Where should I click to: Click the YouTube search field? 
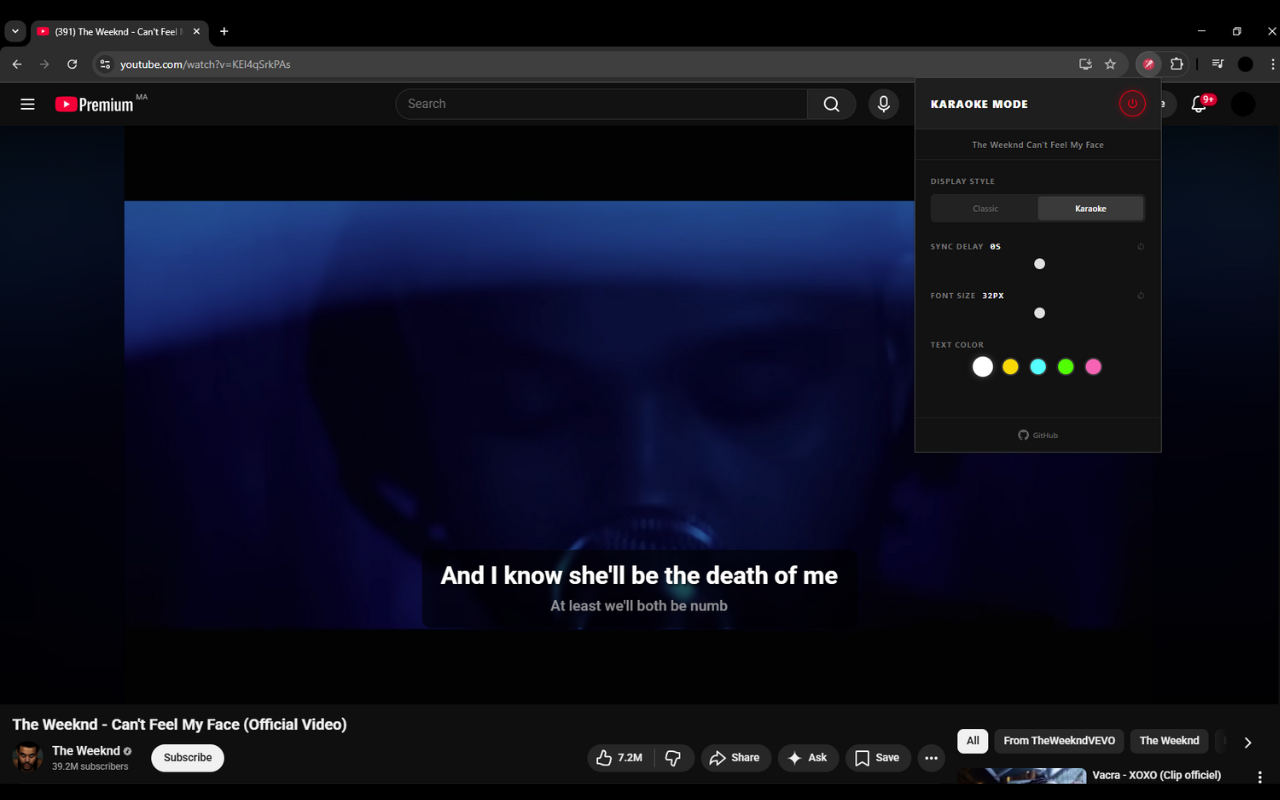point(601,104)
